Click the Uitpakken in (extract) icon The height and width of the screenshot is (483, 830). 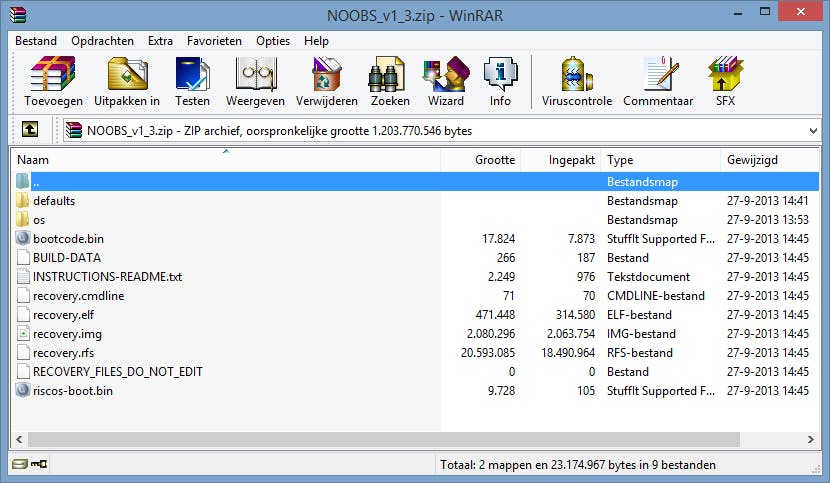[127, 74]
